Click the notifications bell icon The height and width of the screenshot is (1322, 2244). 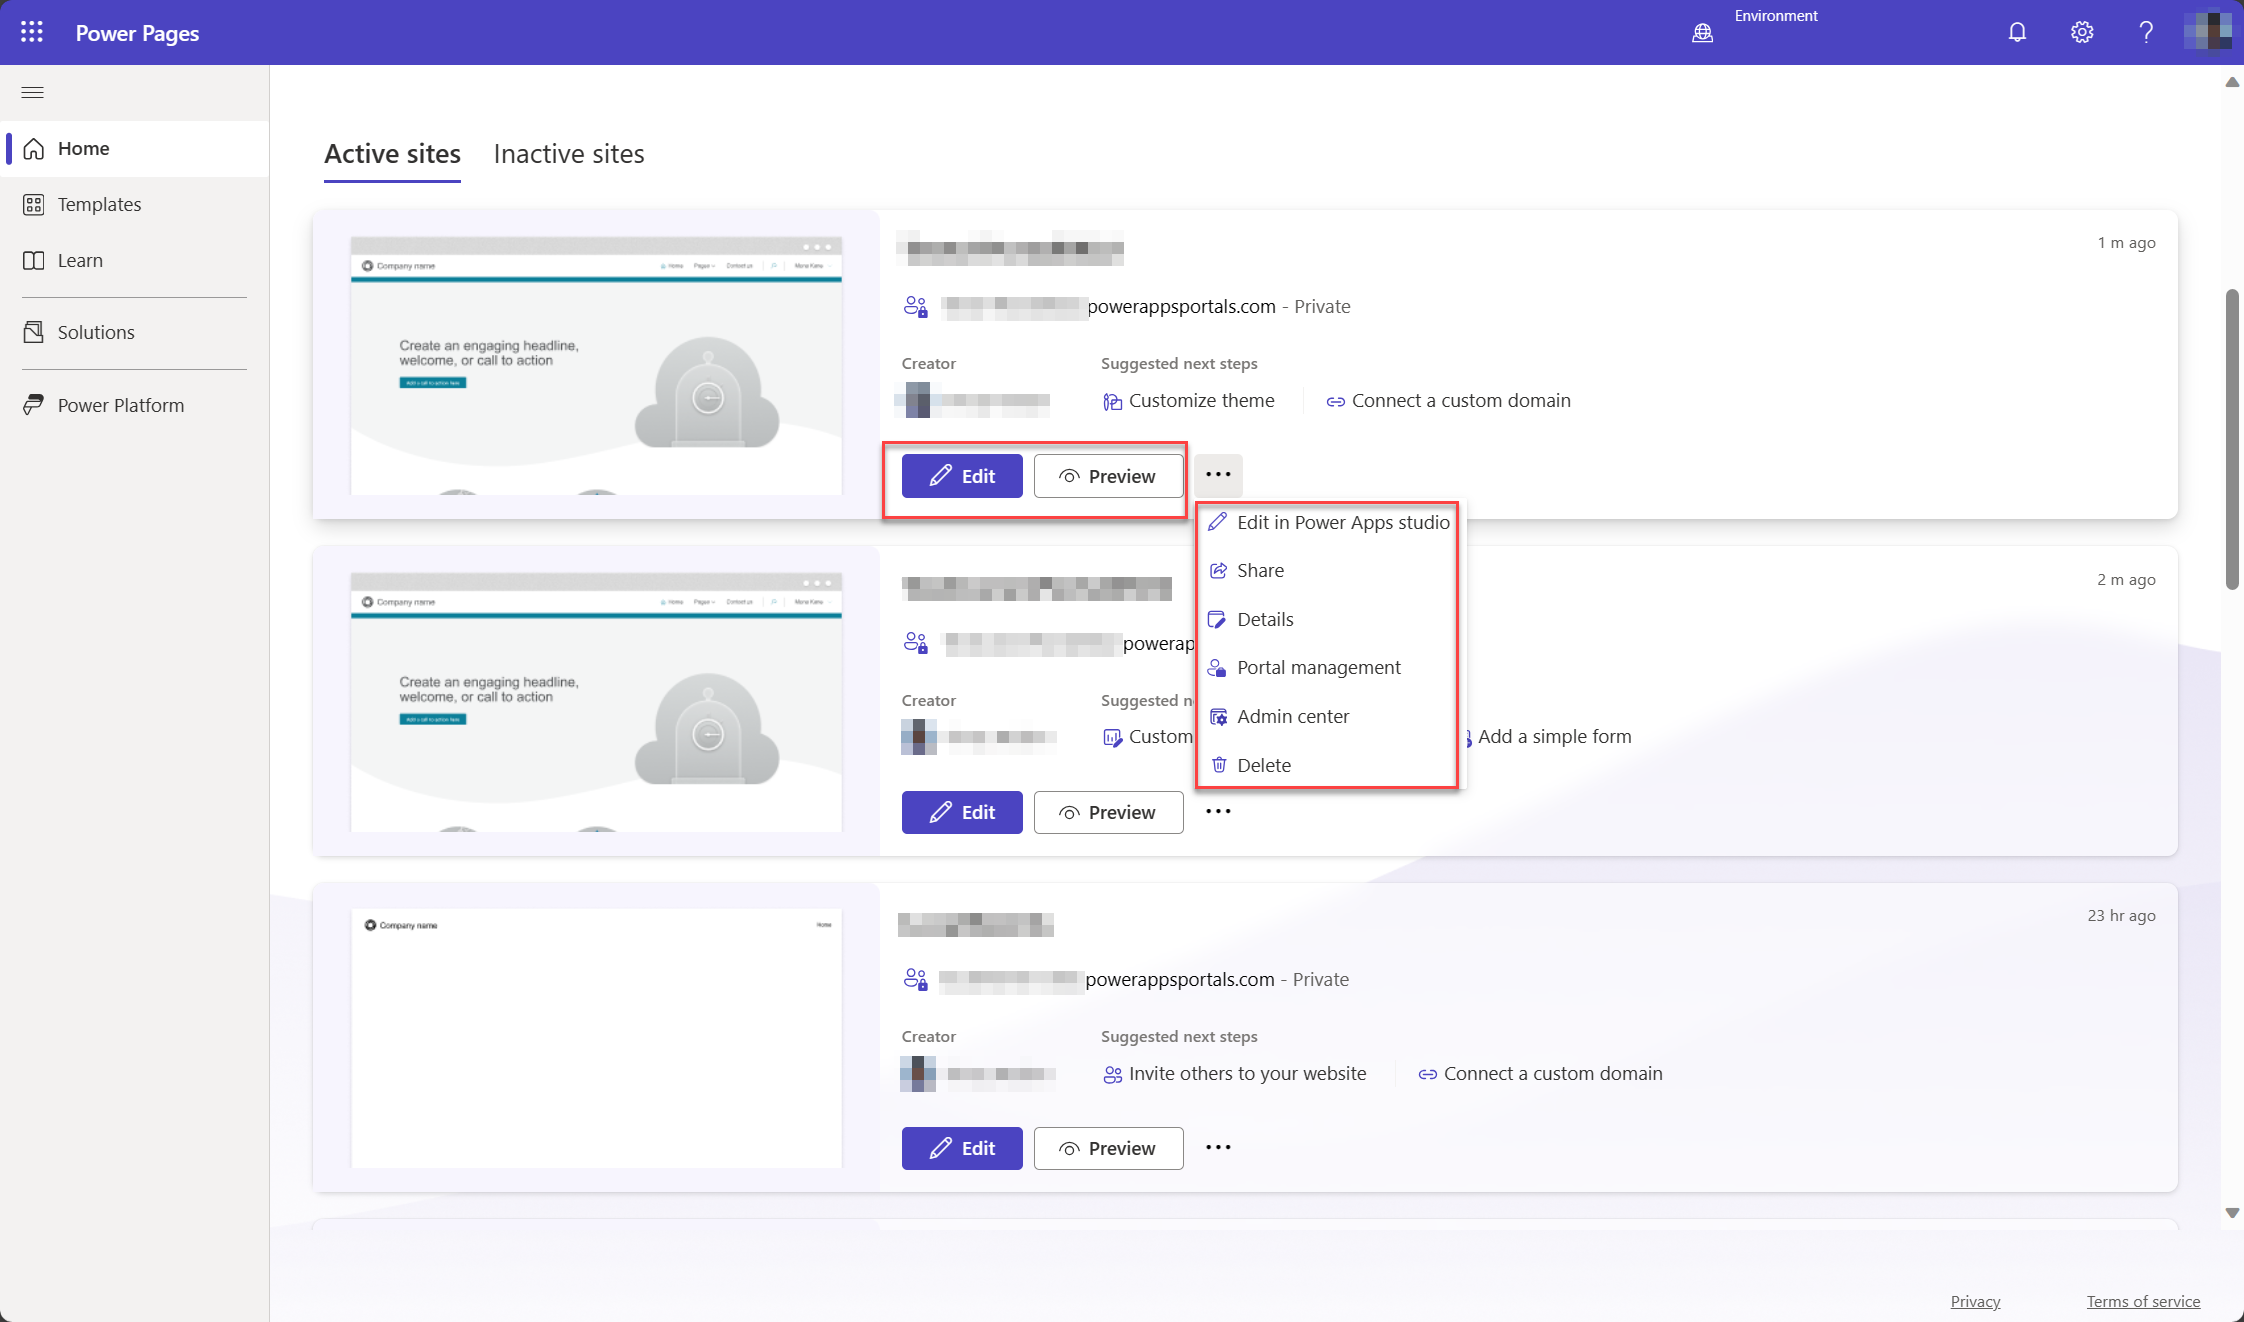[x=2016, y=31]
